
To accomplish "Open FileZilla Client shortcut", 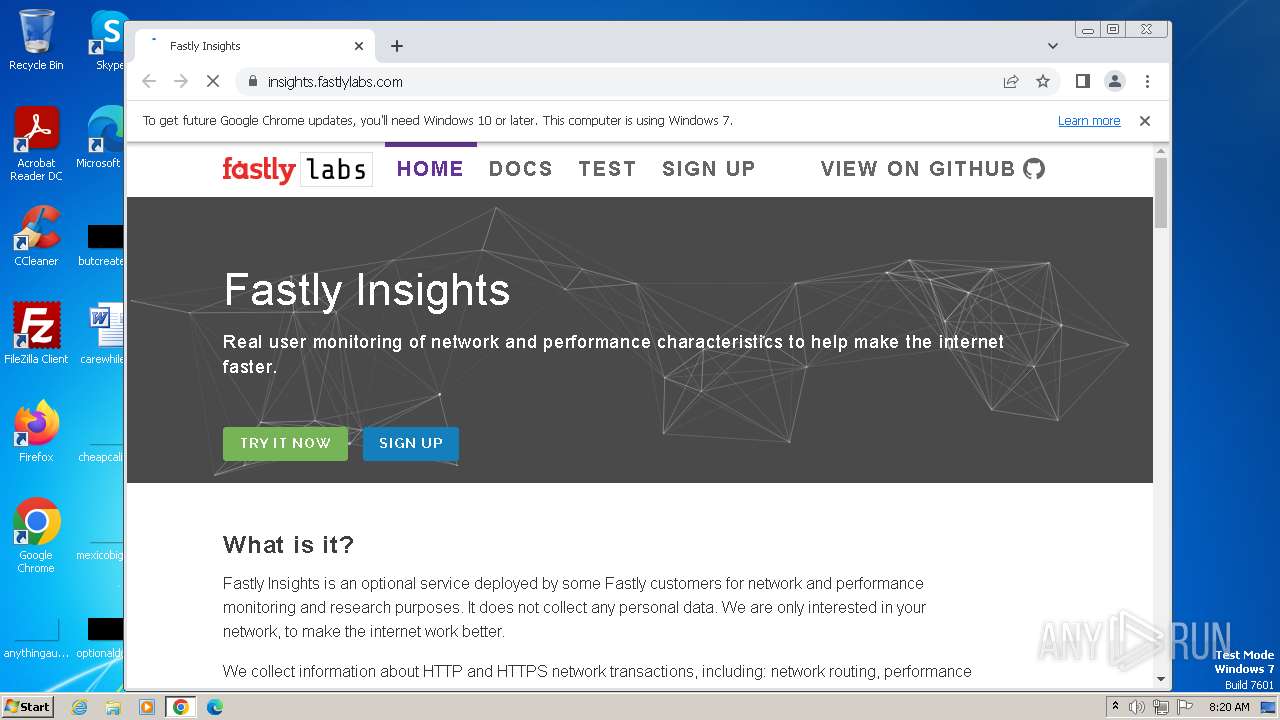I will pos(36,333).
